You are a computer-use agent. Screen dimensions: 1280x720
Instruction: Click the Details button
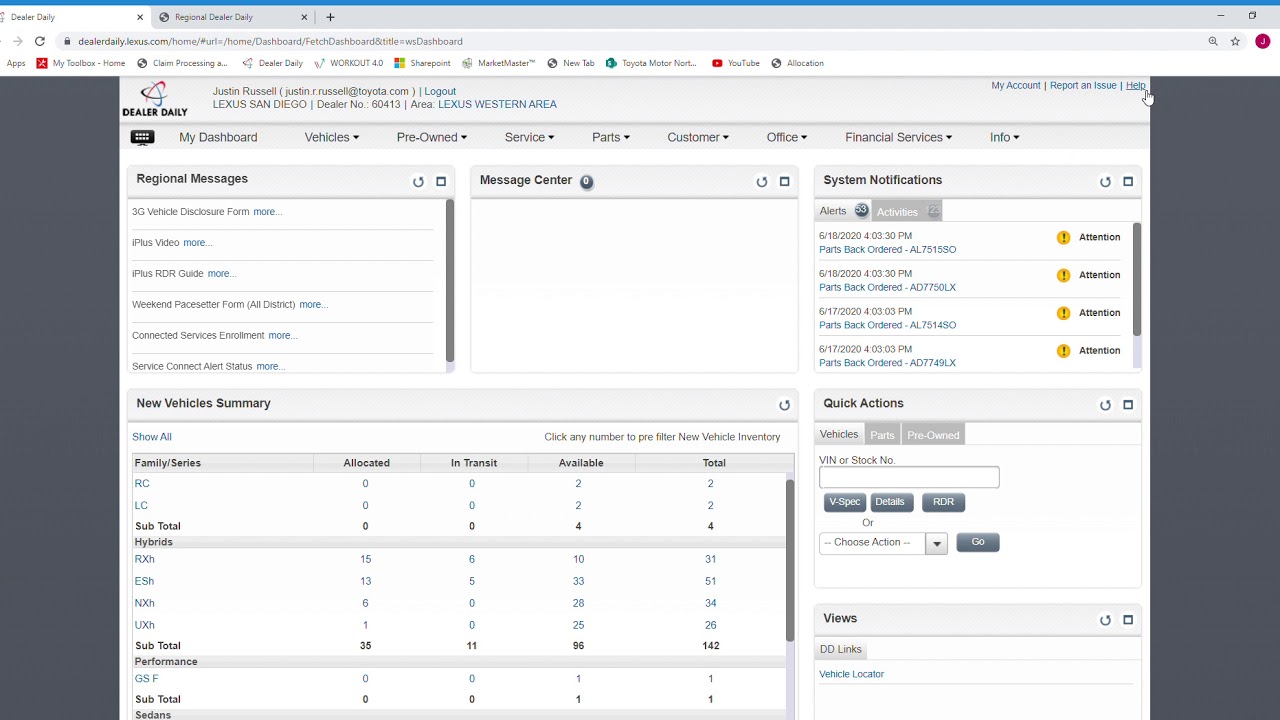[x=889, y=502]
